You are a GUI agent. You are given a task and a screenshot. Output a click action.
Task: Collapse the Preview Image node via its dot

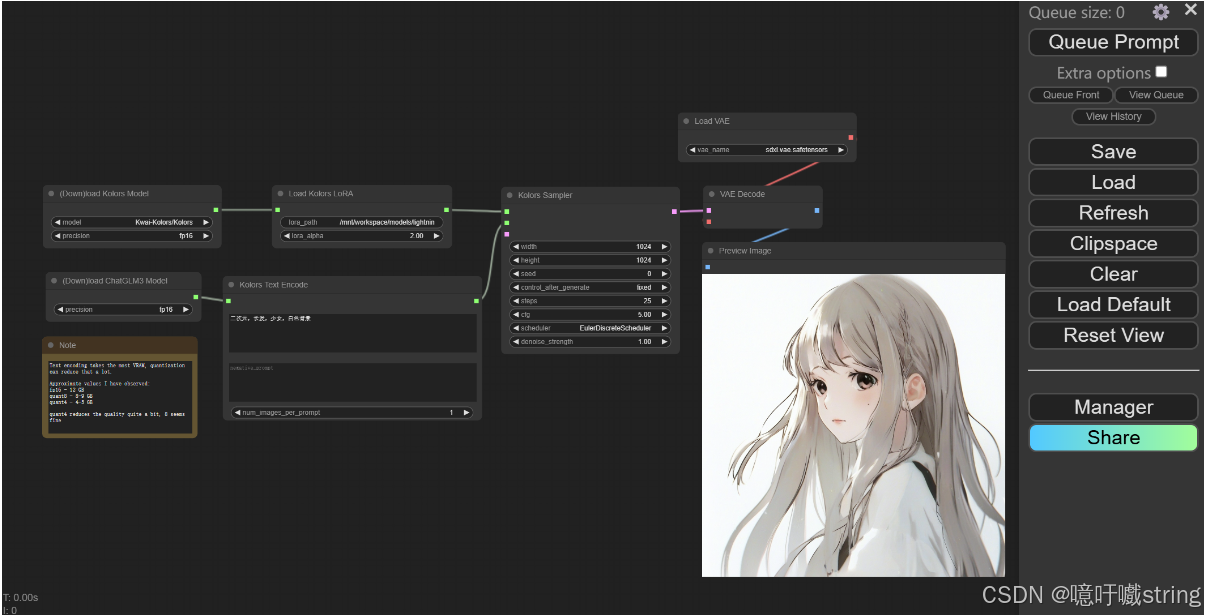pos(710,251)
